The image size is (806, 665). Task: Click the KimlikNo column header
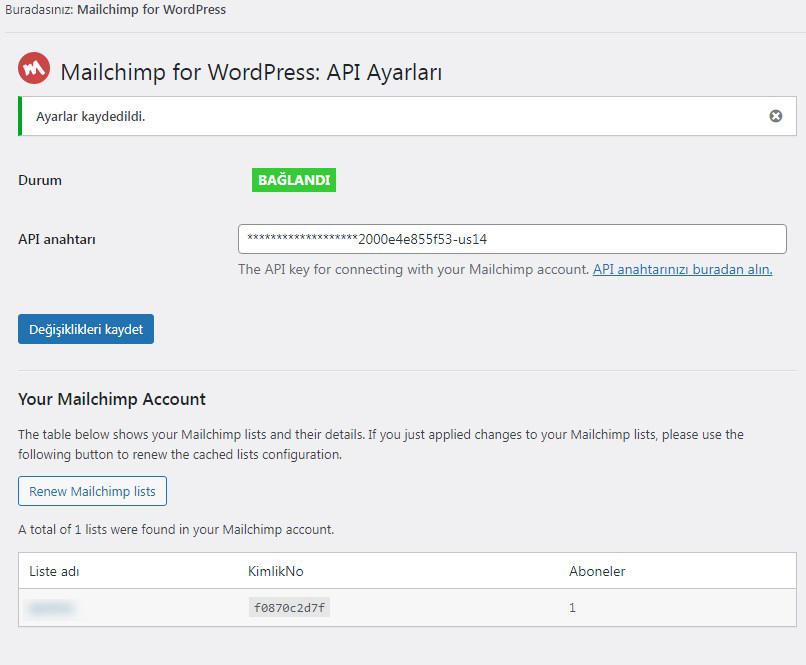(x=276, y=571)
